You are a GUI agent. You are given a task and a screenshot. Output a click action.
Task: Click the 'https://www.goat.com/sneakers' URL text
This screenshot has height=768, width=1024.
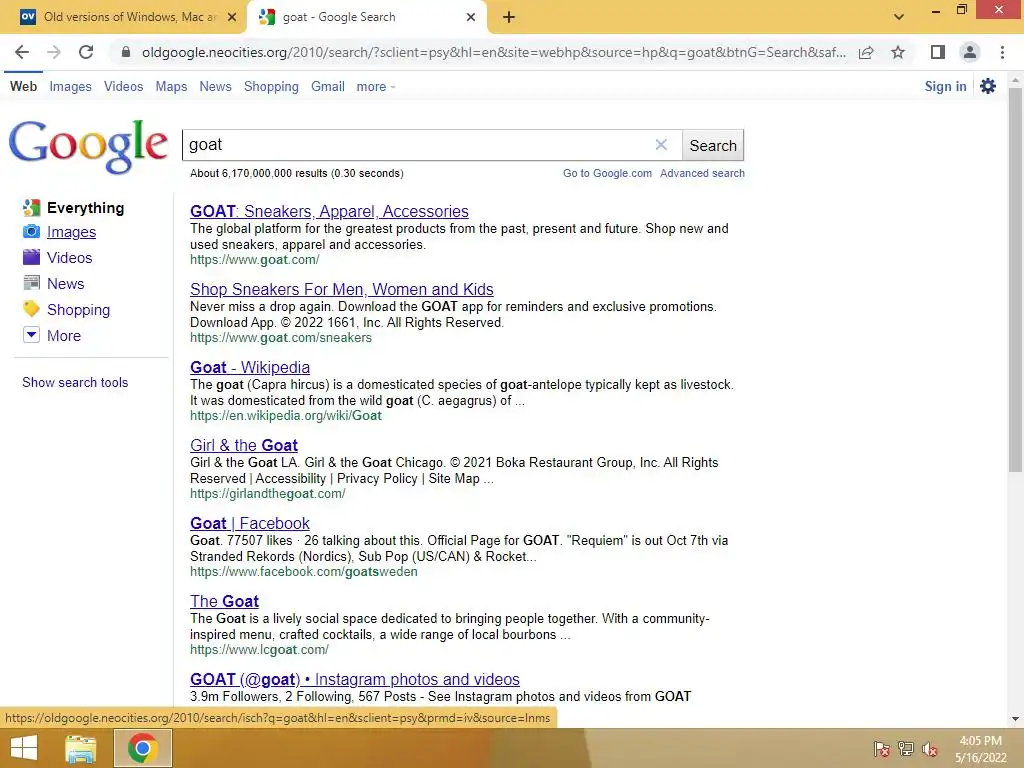click(281, 338)
